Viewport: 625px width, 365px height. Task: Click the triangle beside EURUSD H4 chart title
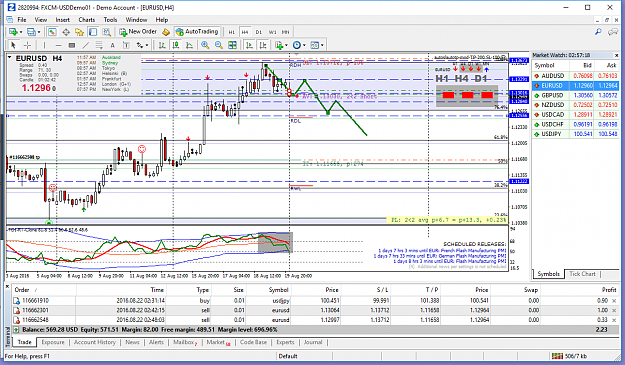[10, 58]
